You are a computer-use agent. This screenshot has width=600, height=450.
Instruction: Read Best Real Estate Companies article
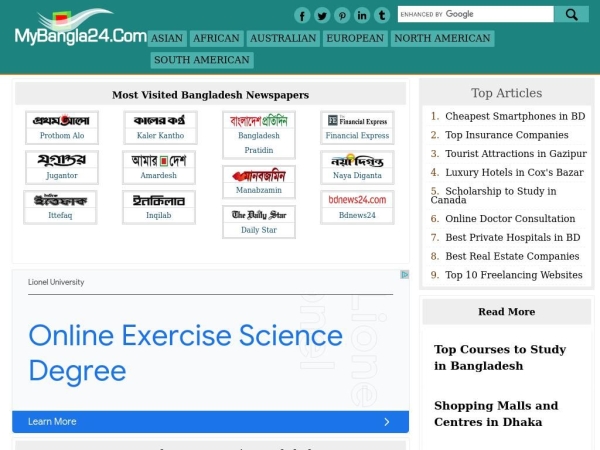(512, 256)
